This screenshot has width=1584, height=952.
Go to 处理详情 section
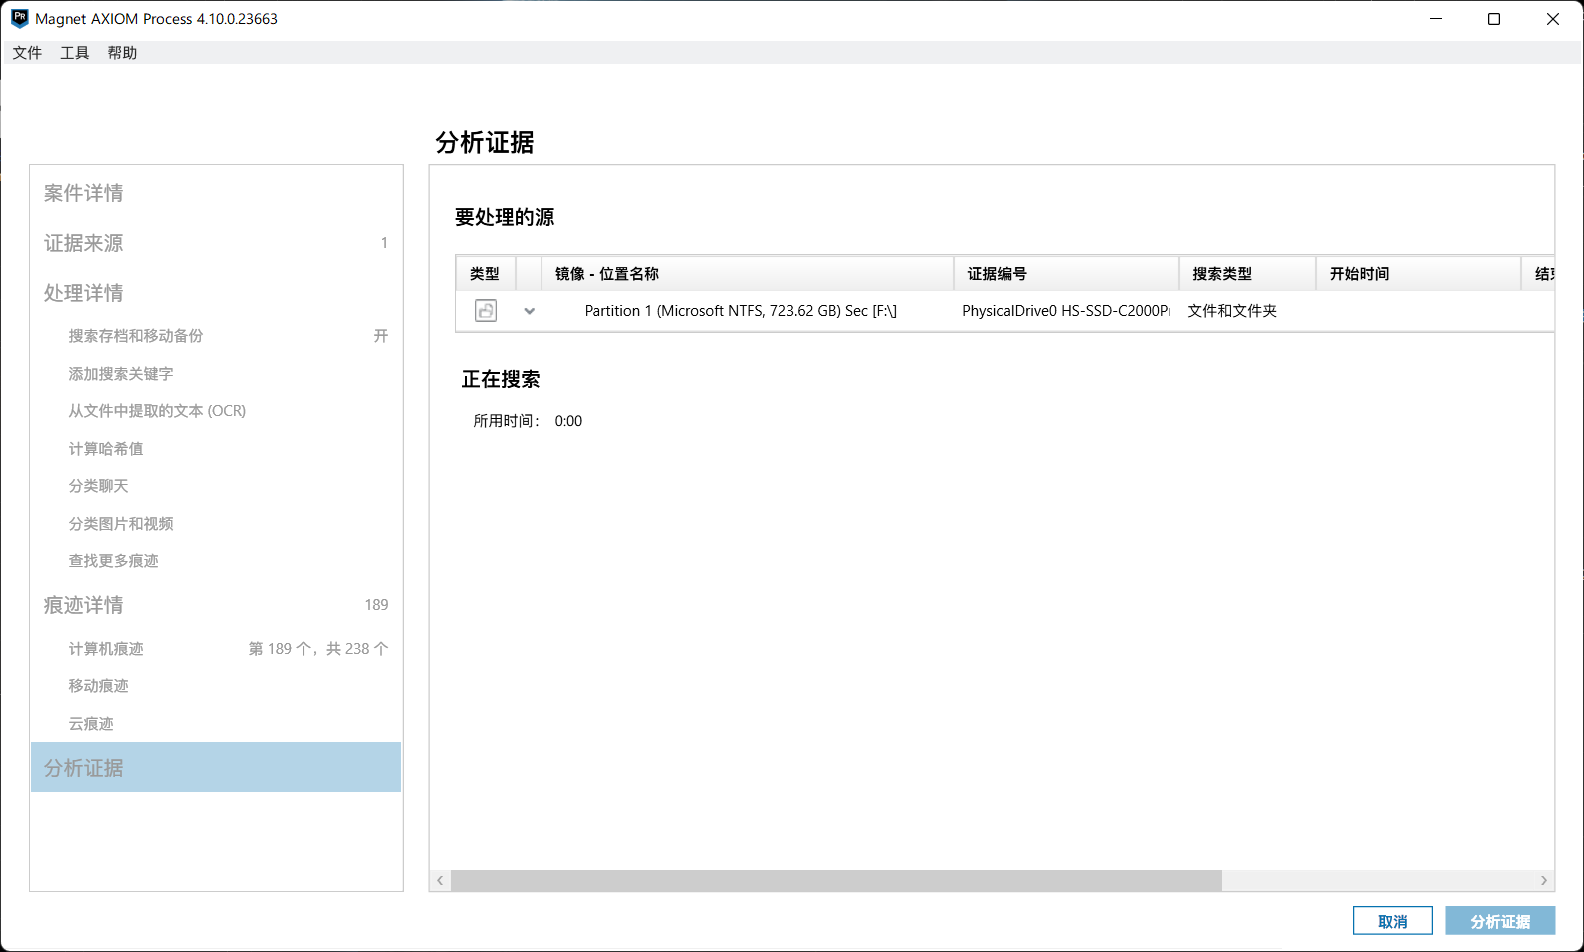pyautogui.click(x=84, y=293)
